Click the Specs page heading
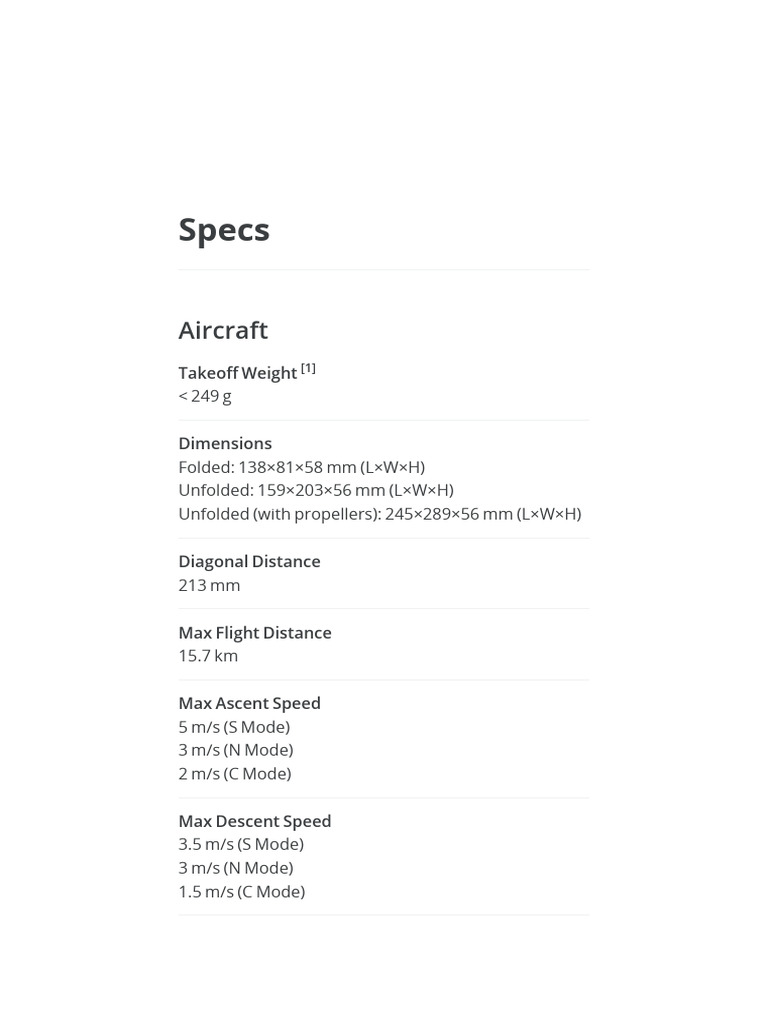Image resolution: width=768 pixels, height=1024 pixels. 224,229
